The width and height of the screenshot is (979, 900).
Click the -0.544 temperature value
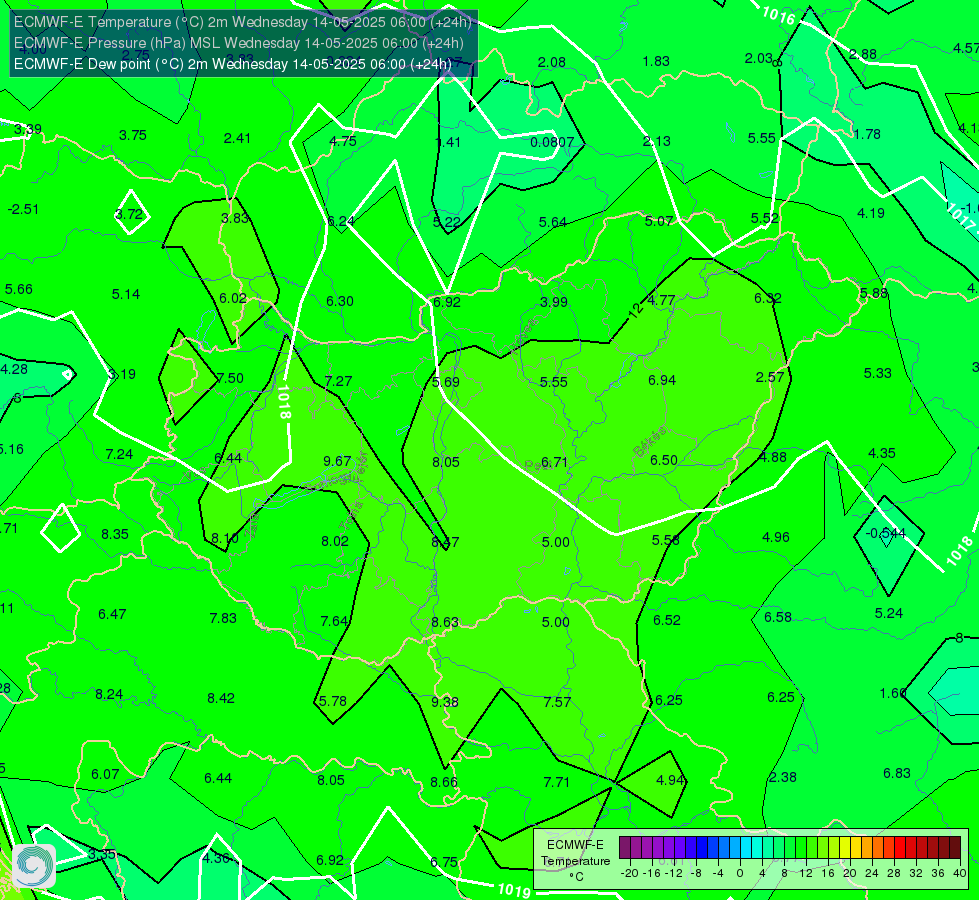coord(886,533)
